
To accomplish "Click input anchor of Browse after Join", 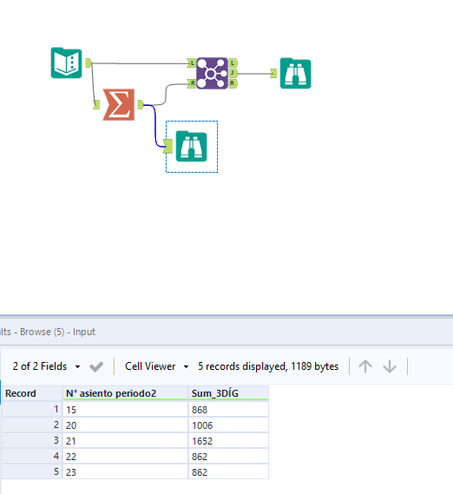I will pyautogui.click(x=273, y=73).
